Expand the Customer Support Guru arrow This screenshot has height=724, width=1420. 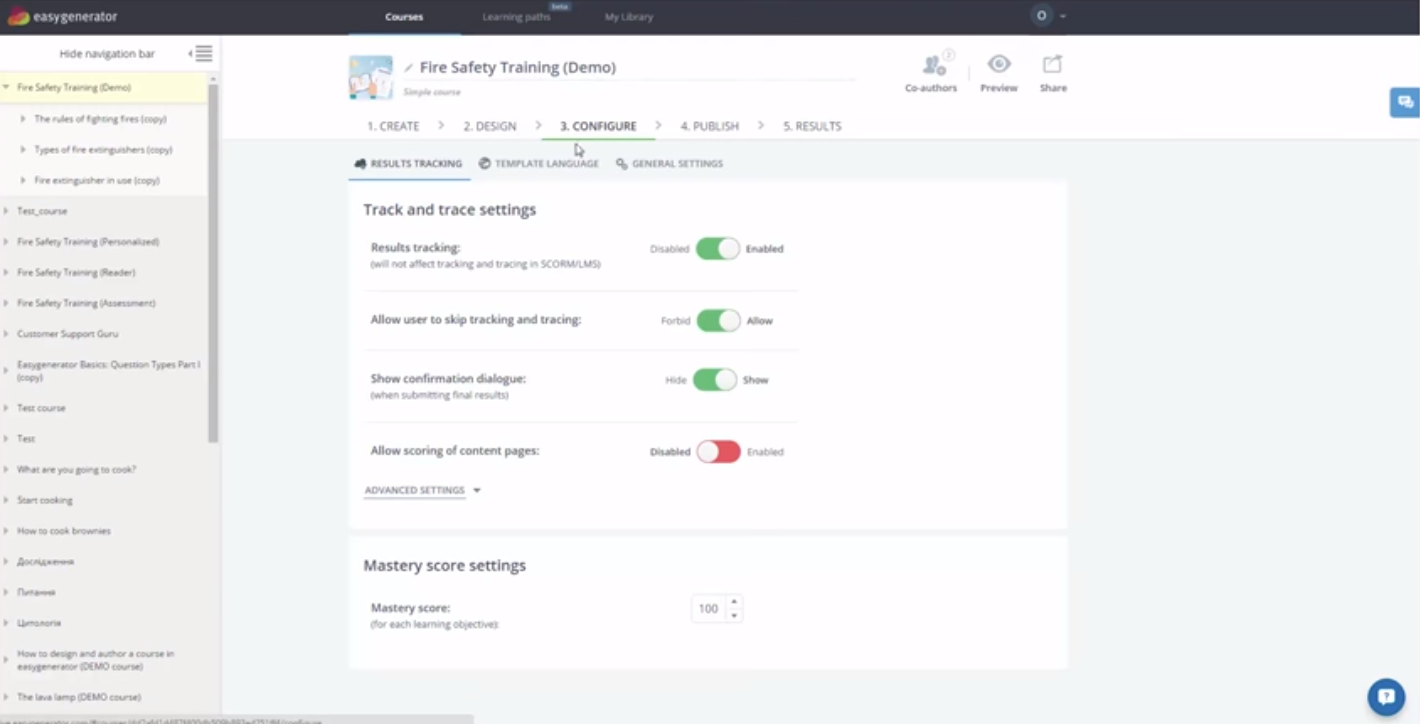[6, 334]
